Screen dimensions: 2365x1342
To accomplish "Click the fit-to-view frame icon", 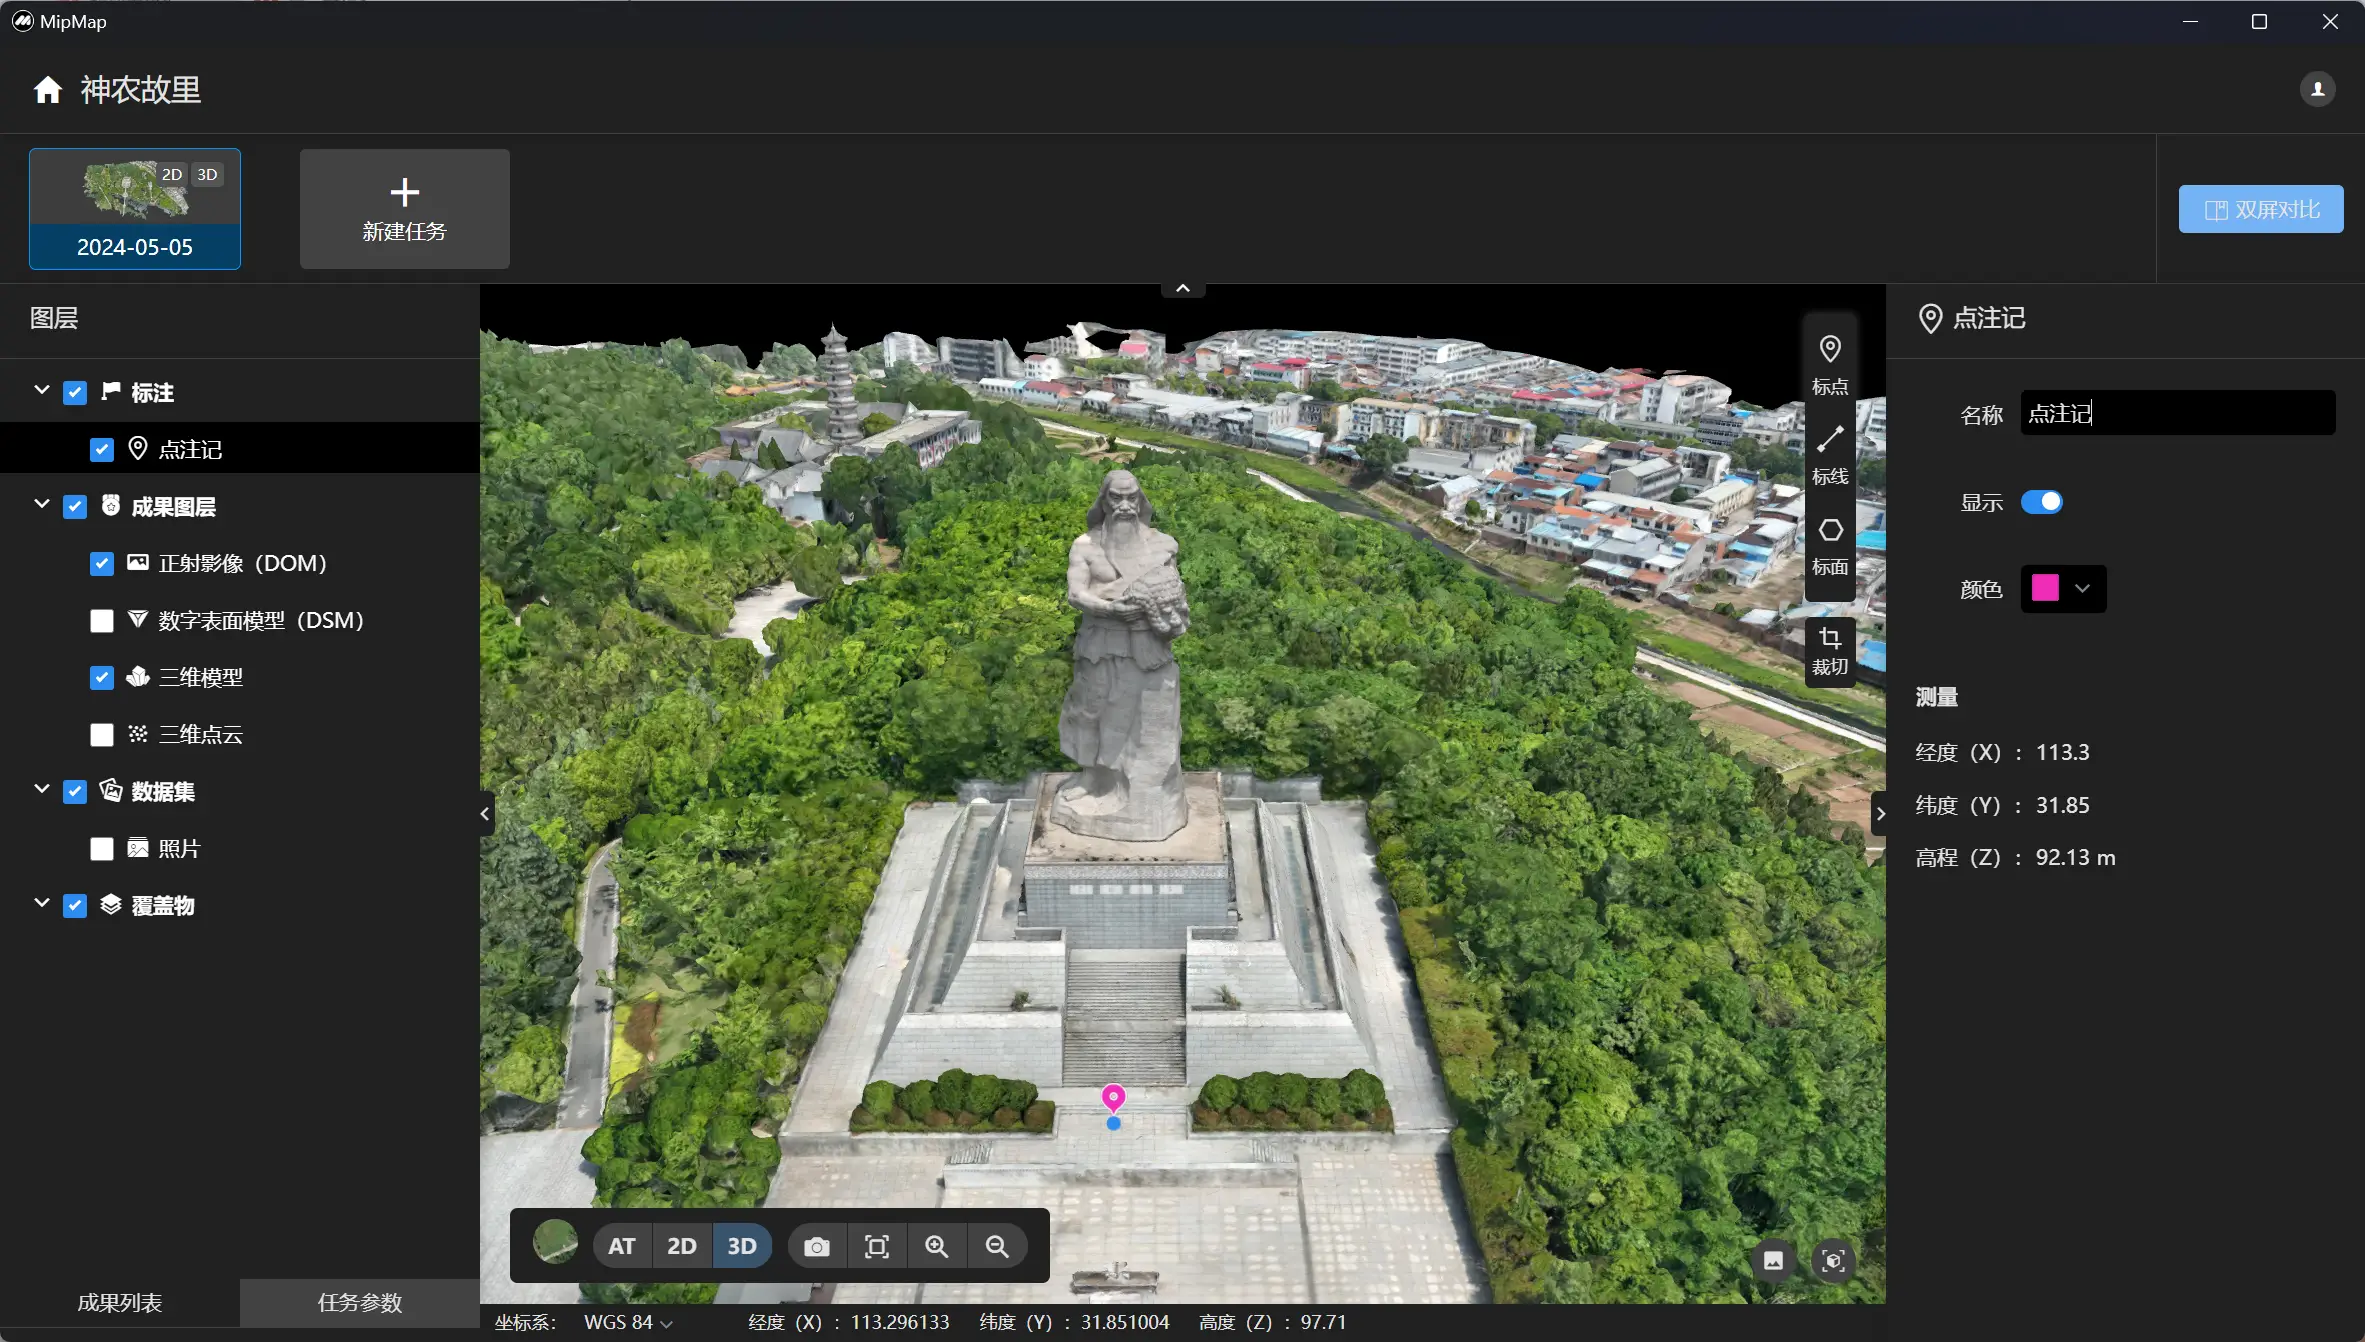I will coord(876,1246).
